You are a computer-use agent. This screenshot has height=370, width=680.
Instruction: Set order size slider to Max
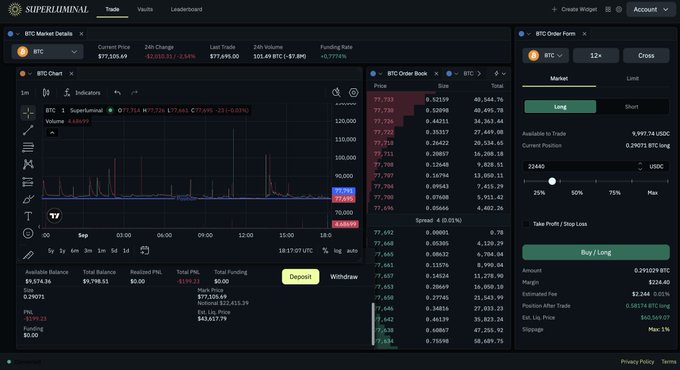pyautogui.click(x=652, y=193)
